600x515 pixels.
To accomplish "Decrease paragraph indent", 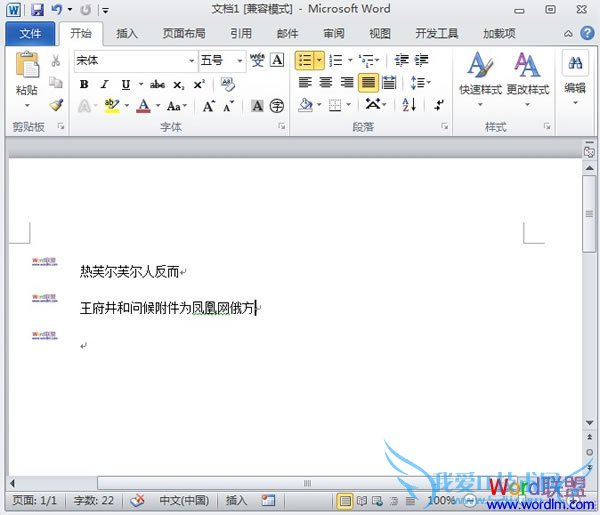I will coord(401,60).
